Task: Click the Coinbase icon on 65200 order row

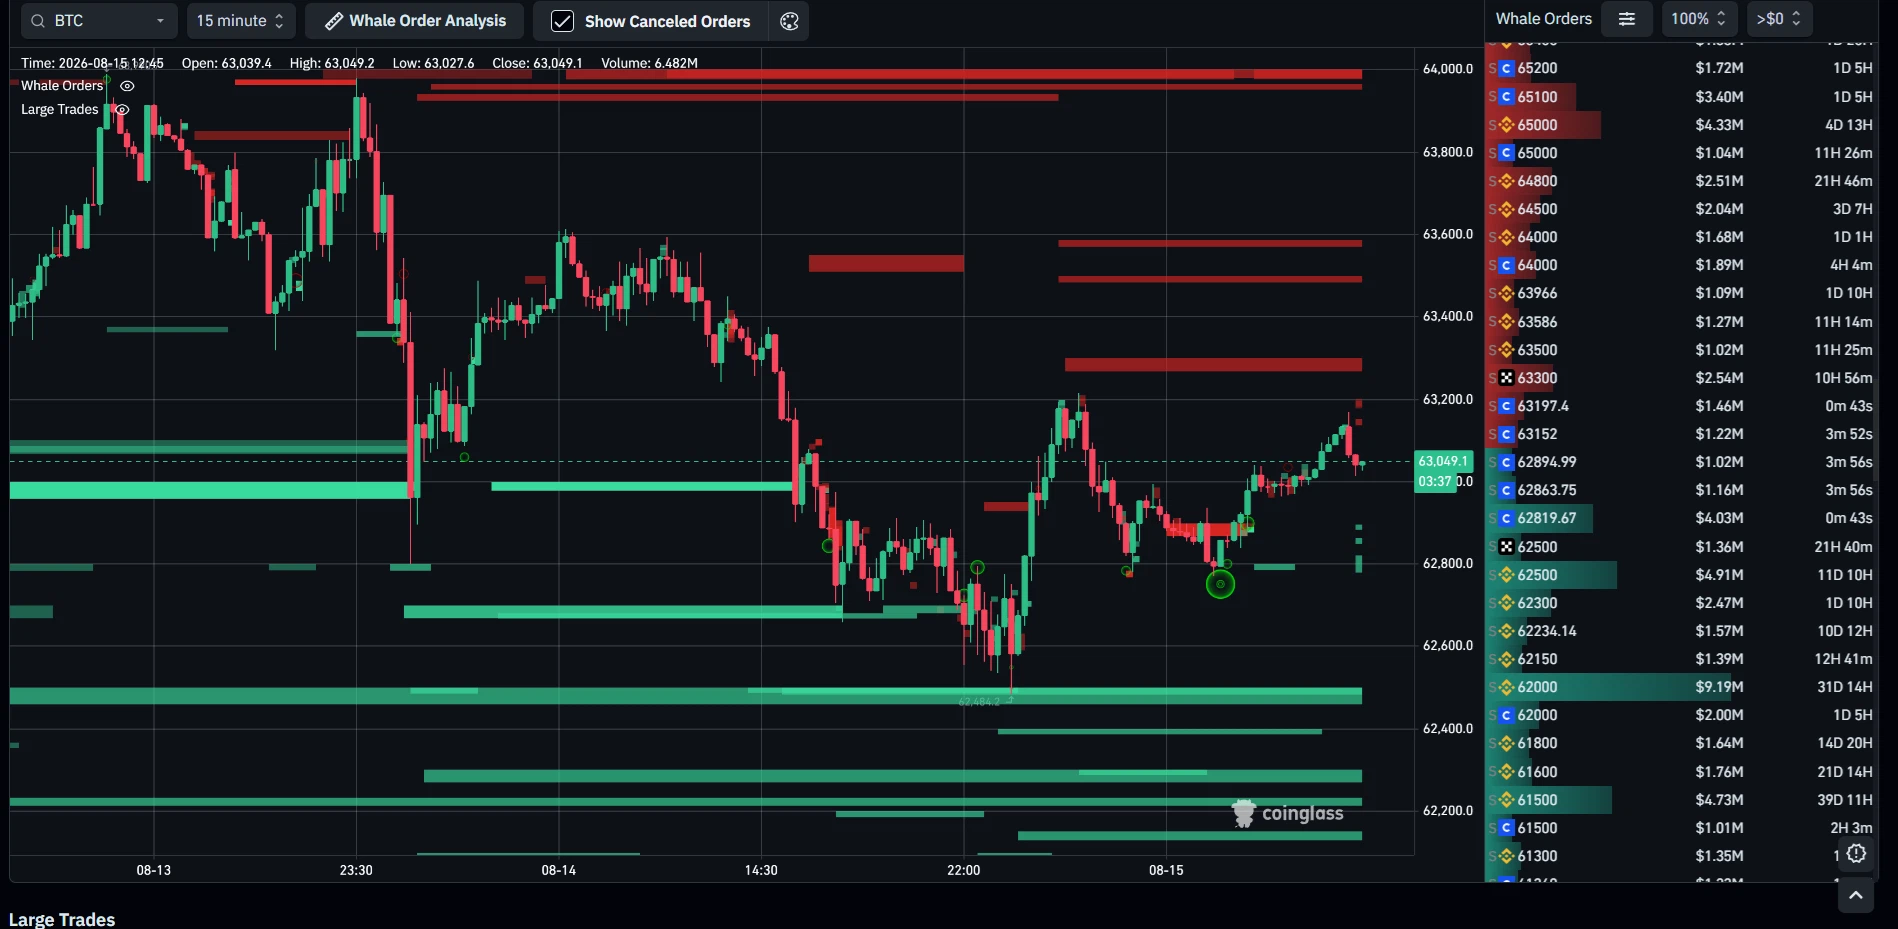Action: point(1506,68)
